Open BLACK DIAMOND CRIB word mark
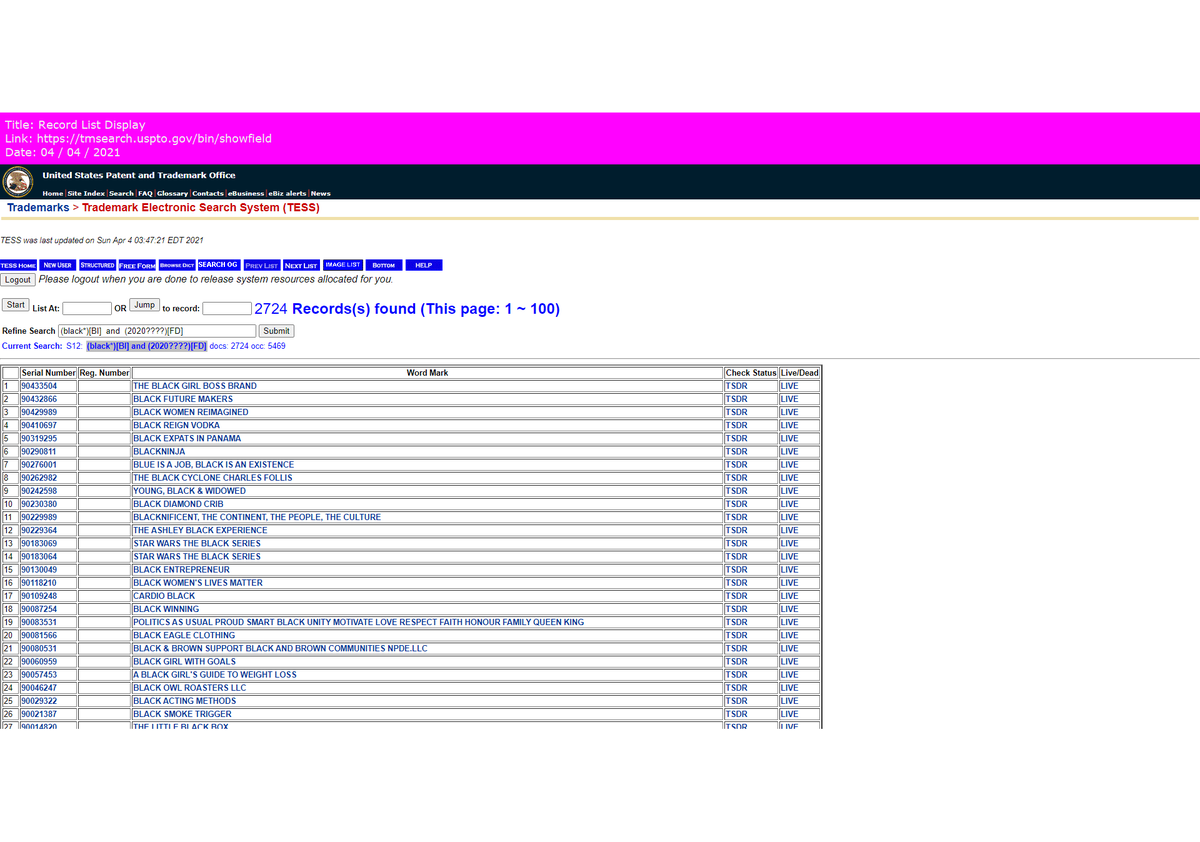The height and width of the screenshot is (842, 1200). [x=179, y=504]
